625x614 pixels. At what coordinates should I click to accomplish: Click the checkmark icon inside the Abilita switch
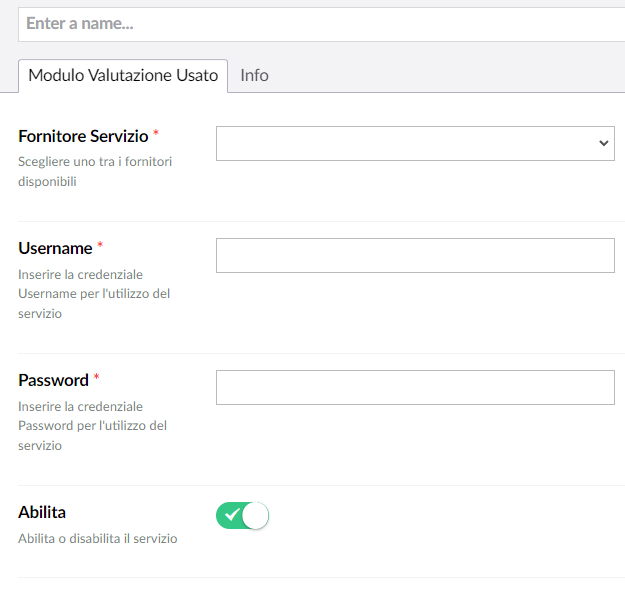coord(232,515)
